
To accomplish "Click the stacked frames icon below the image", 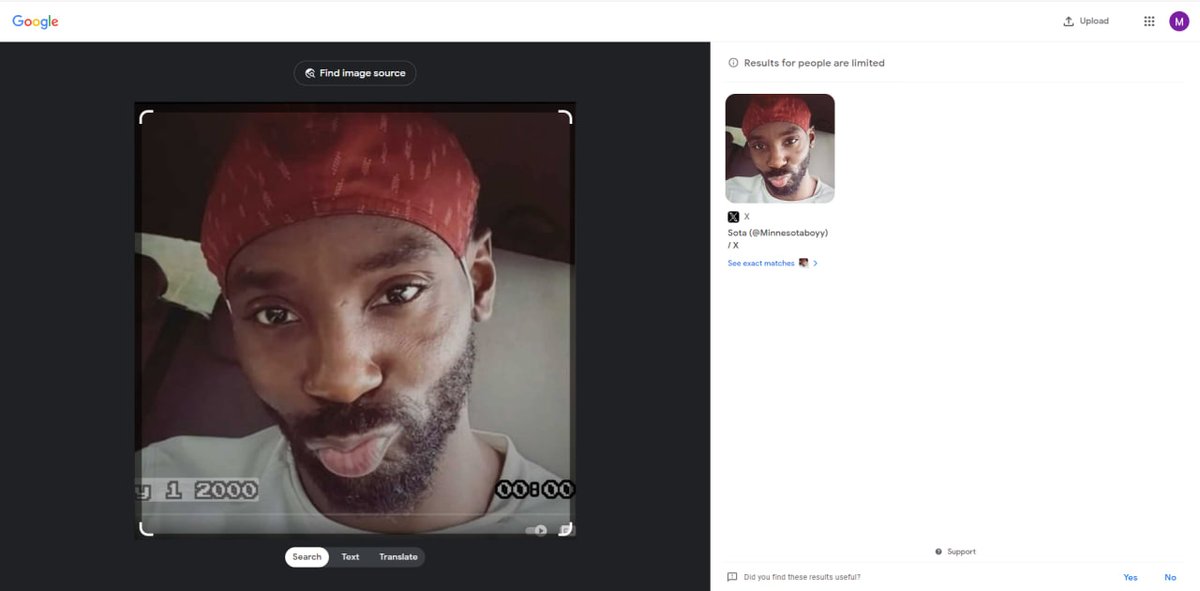I will (565, 528).
